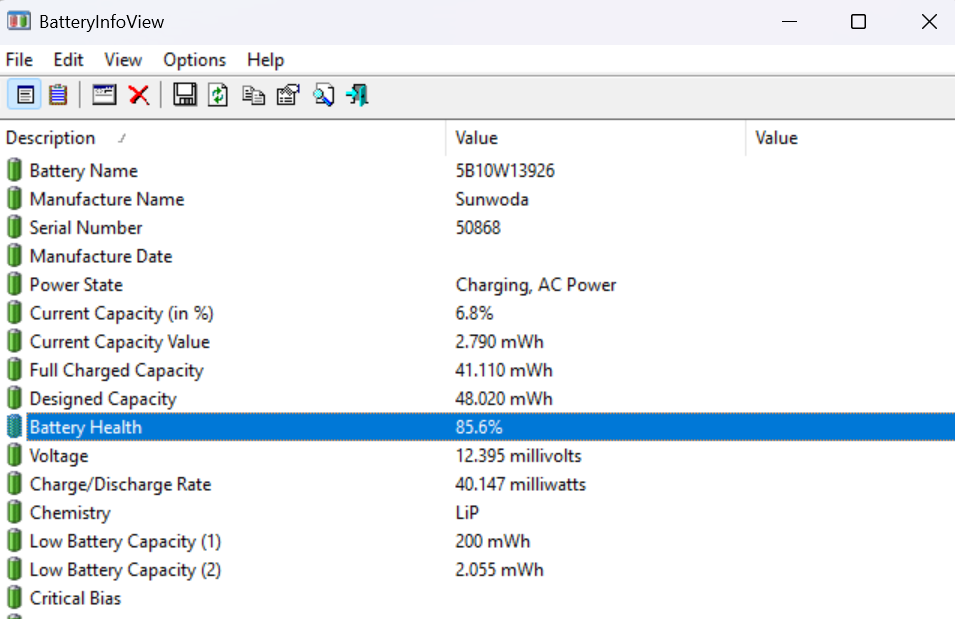Click the value Charging, AC Power
Screen dimensions: 955x619
[535, 285]
